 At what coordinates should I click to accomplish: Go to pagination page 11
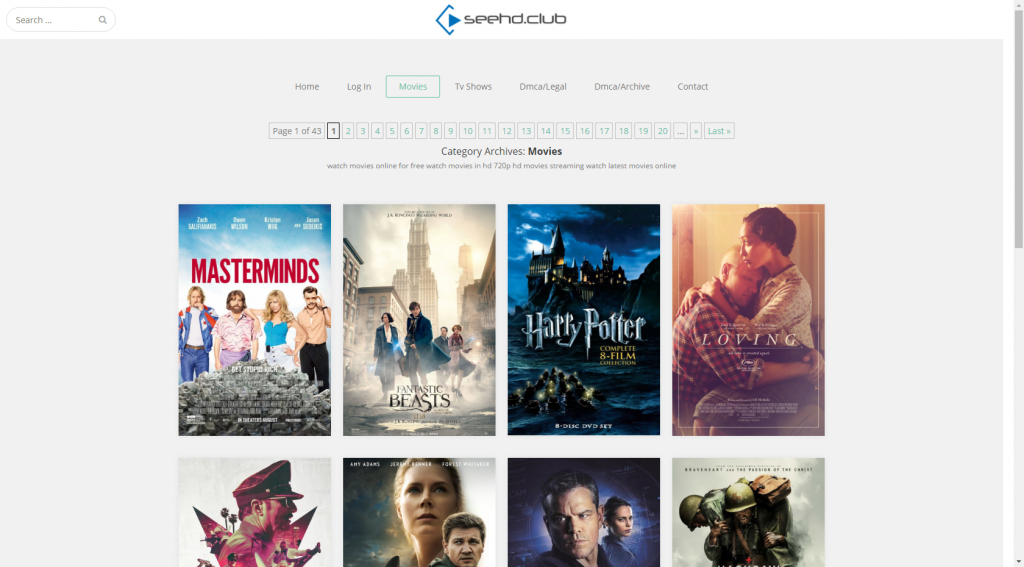click(487, 131)
